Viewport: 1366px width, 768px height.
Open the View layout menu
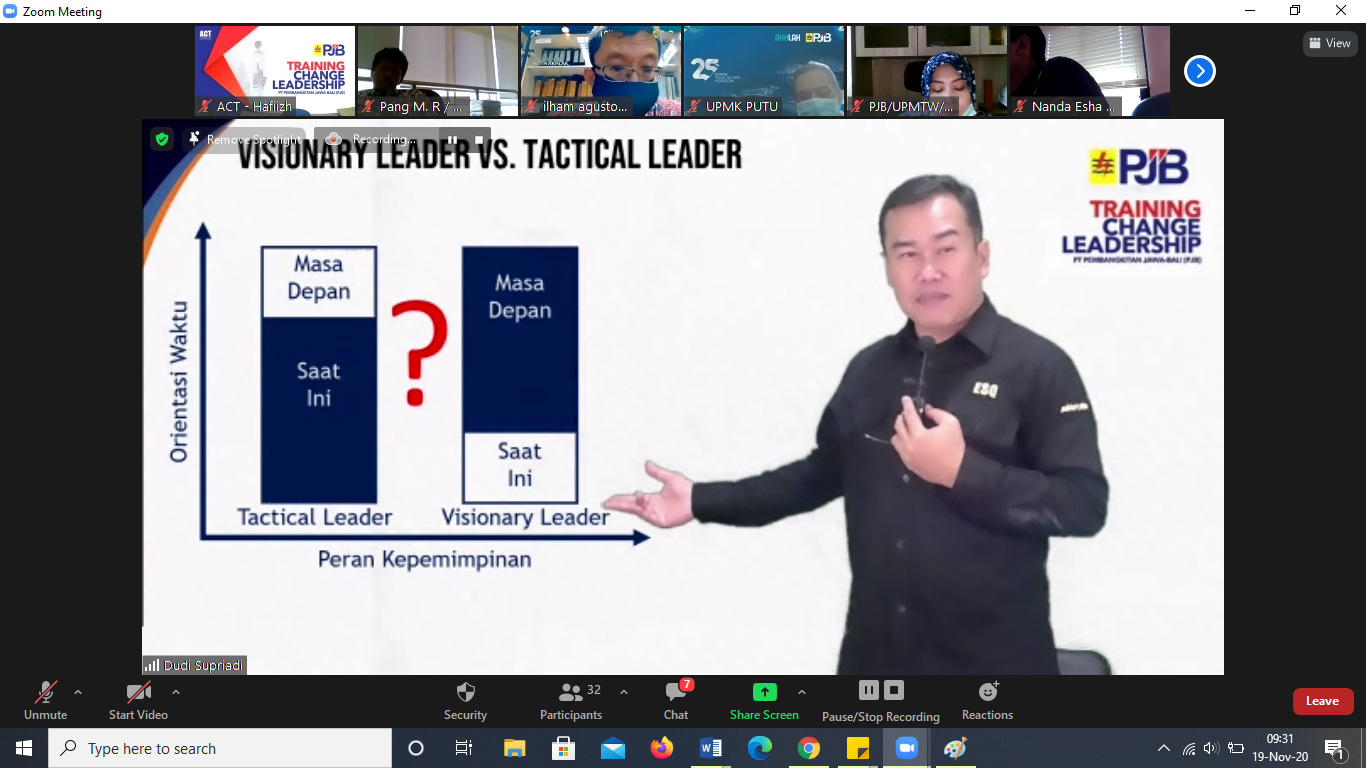(1329, 43)
